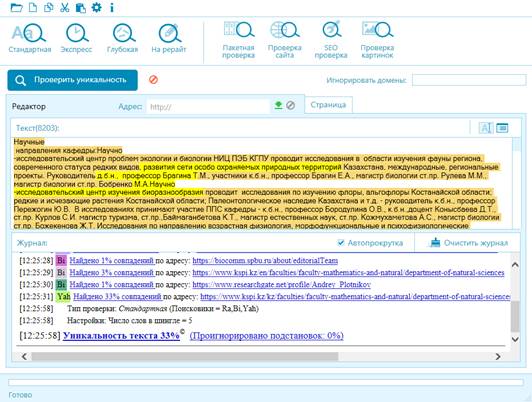Open settings with the gear icon
The image size is (532, 402).
(96, 7)
